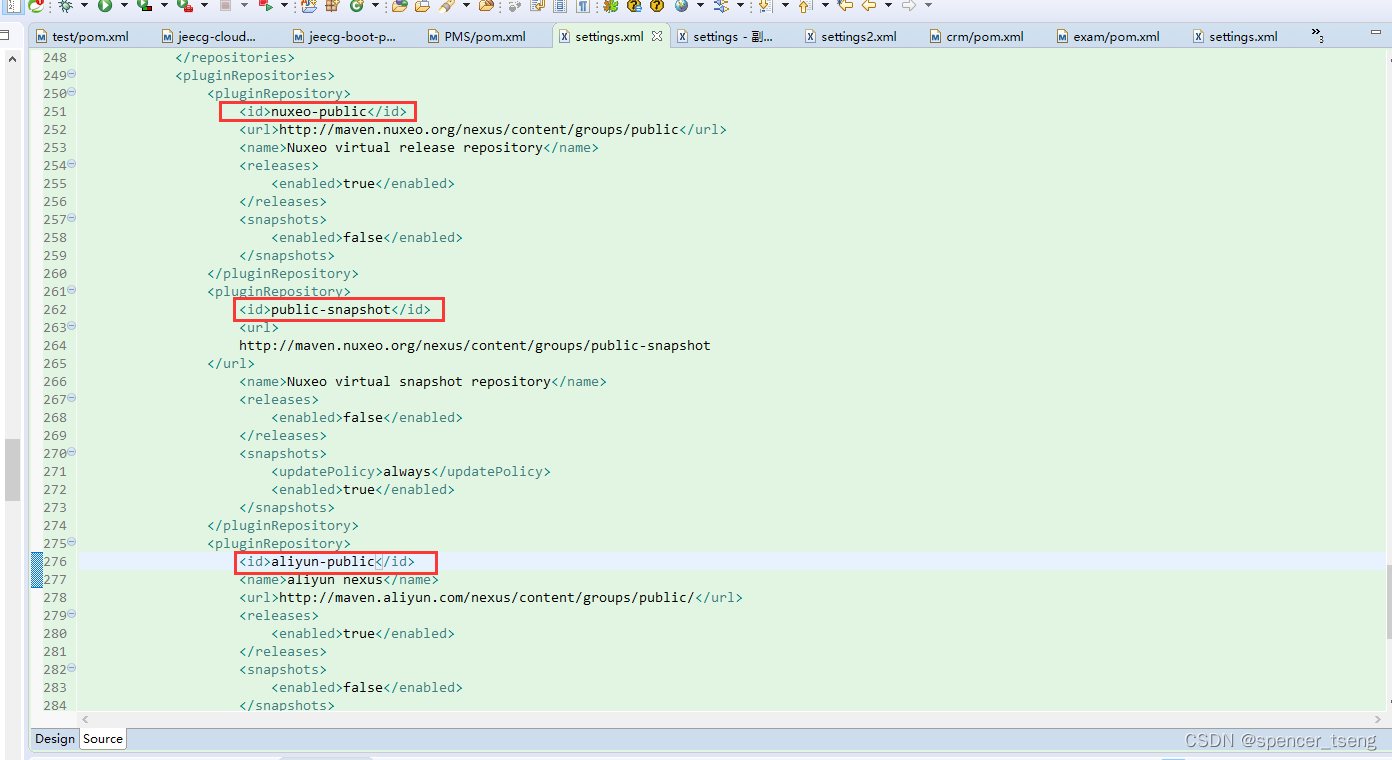Click the Last Edit Location icon
Viewport: 1392px width, 760px height.
845,5
